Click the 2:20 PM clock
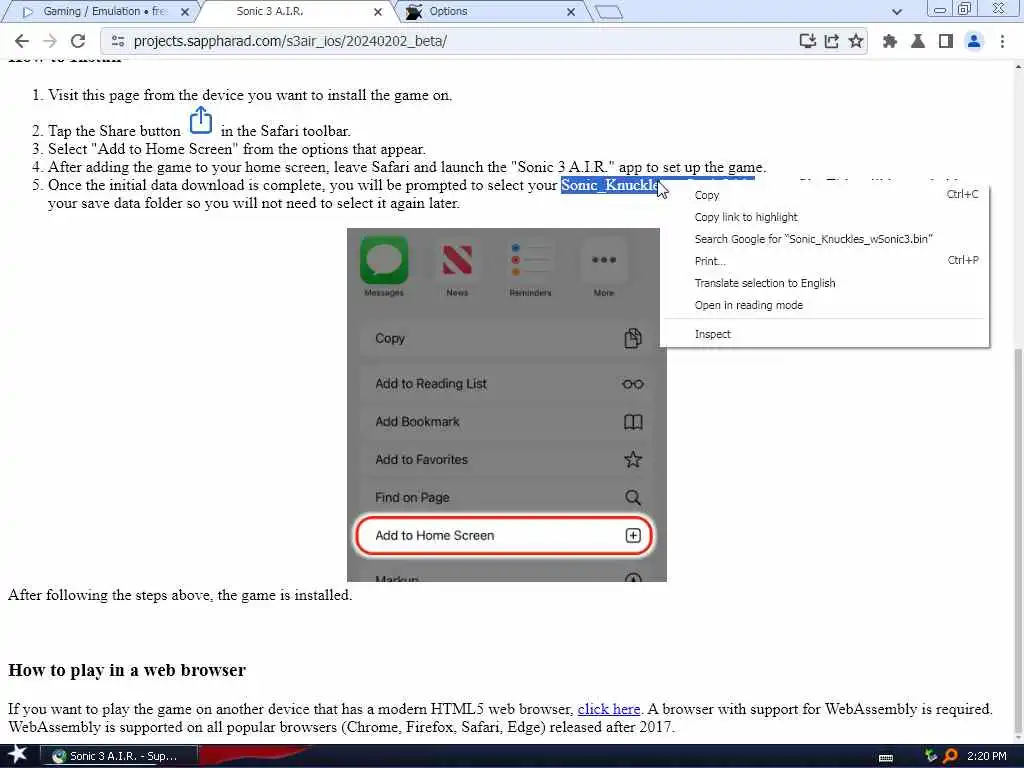This screenshot has height=768, width=1024. 986,756
